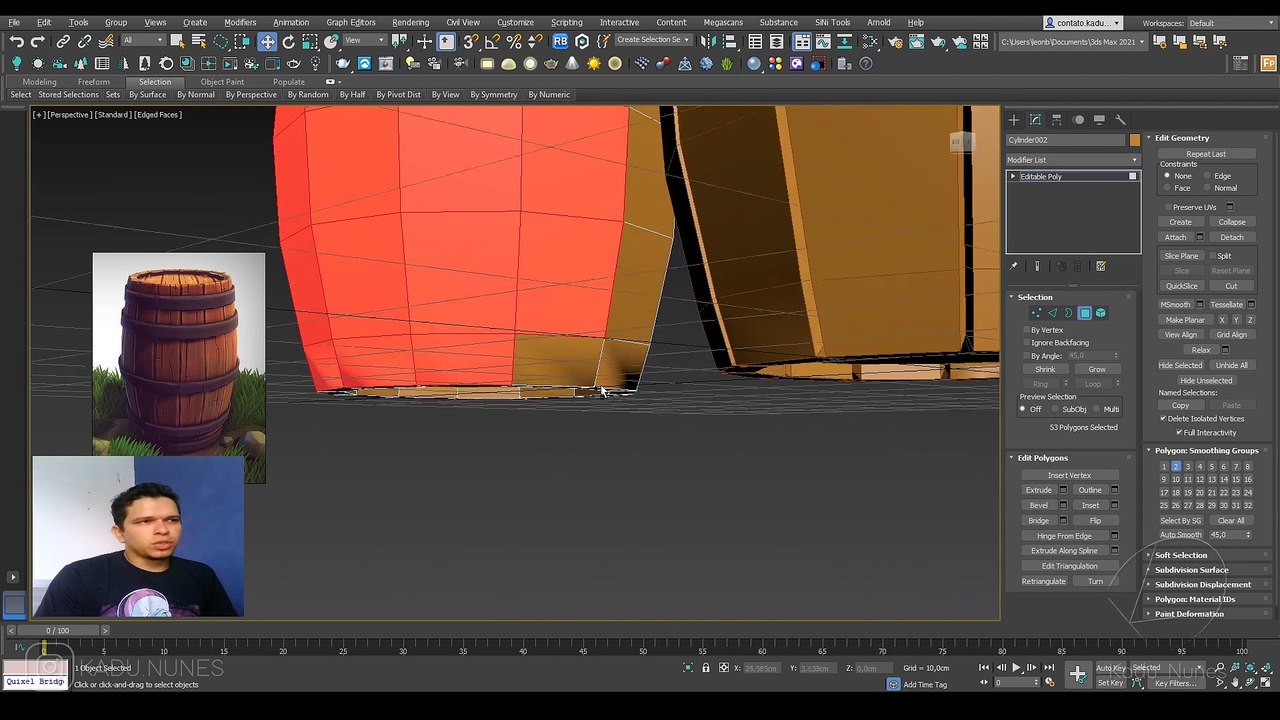Open the Modify command panel tab
The image size is (1280, 720).
coord(1035,119)
